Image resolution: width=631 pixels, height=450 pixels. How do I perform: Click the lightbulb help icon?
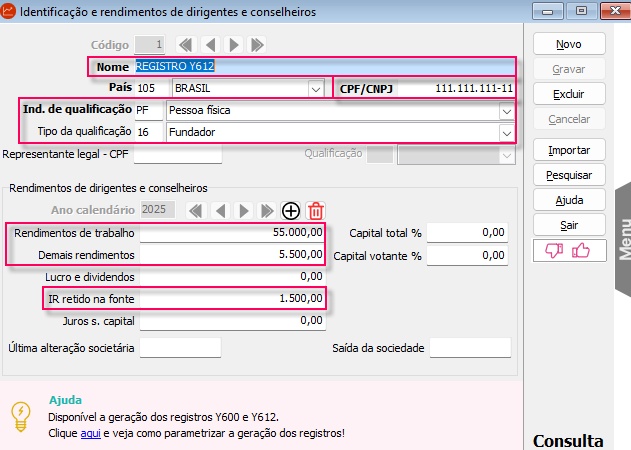21,417
